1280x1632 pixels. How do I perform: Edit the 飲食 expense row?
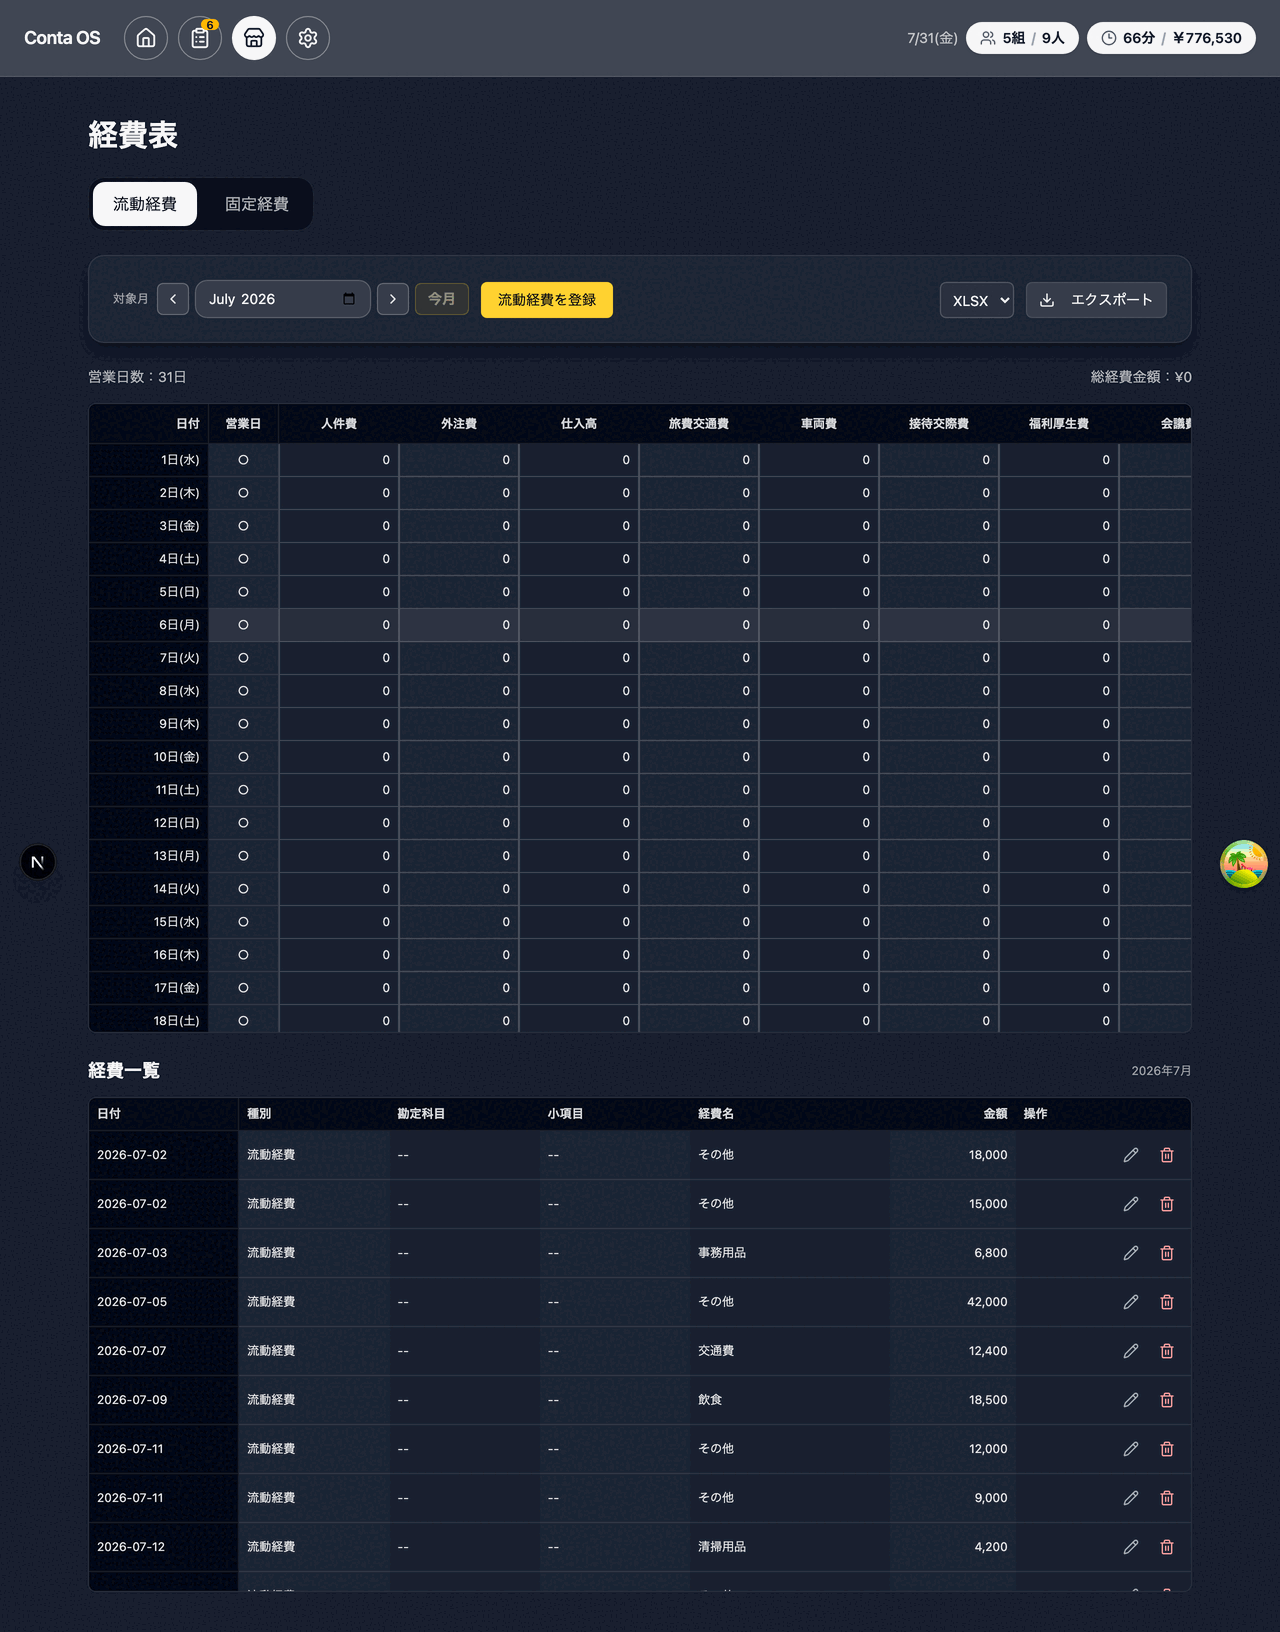1131,1400
